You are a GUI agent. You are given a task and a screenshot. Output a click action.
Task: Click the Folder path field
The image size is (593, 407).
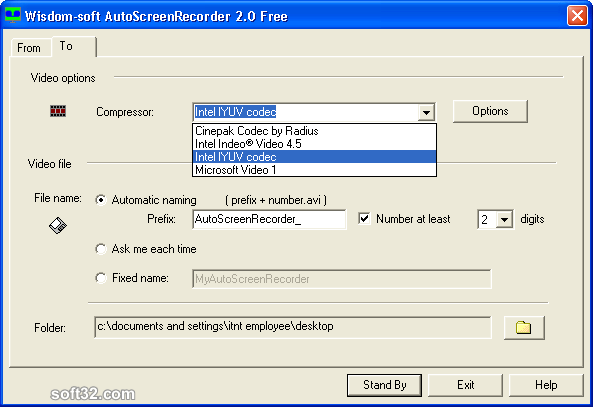293,327
